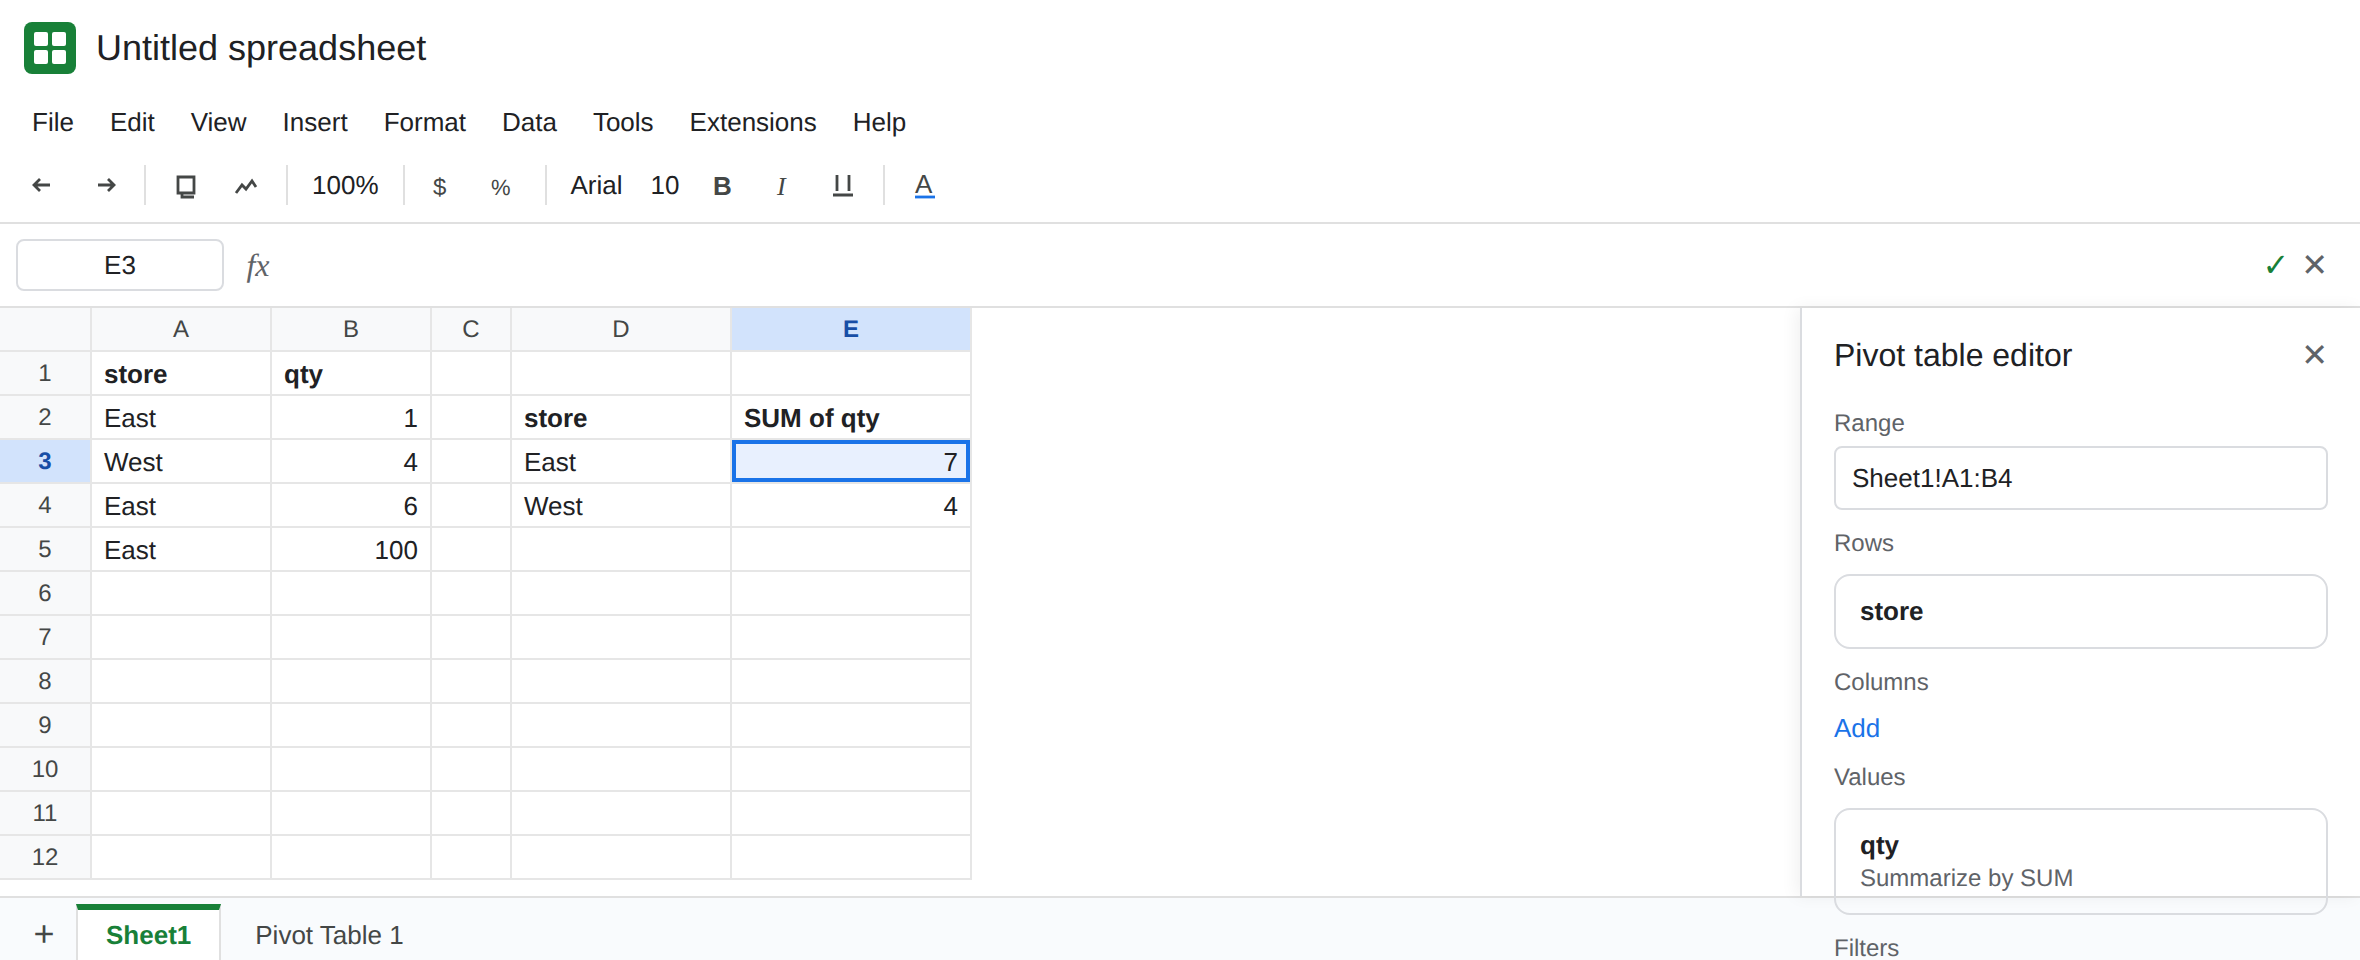Click the cell containing 100
The width and height of the screenshot is (2360, 960).
[351, 550]
